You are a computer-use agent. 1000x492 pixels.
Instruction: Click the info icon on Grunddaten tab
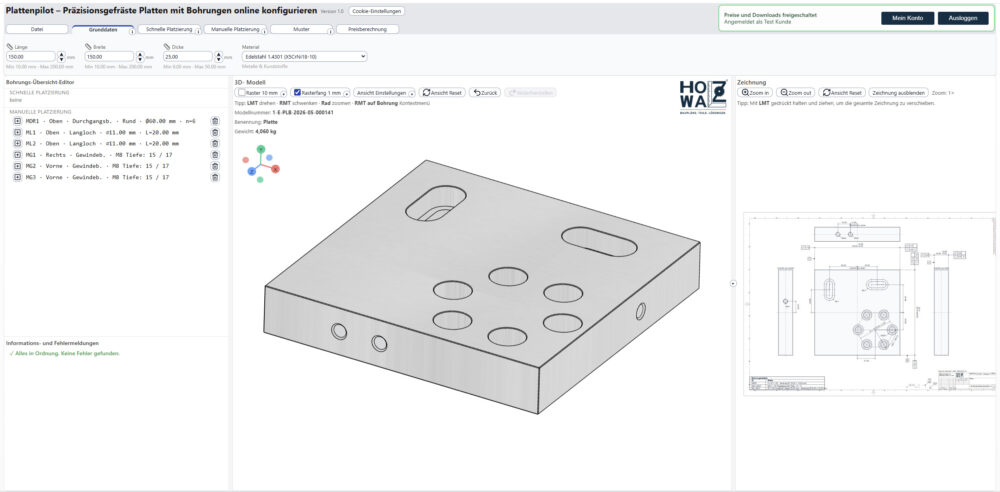tap(131, 31)
